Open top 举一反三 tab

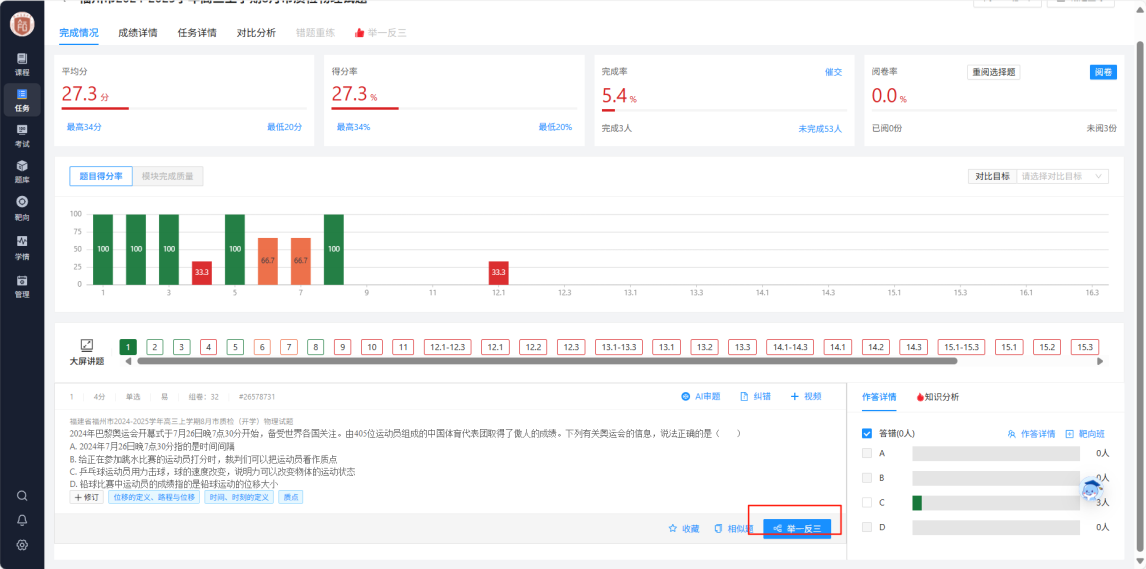tap(380, 33)
